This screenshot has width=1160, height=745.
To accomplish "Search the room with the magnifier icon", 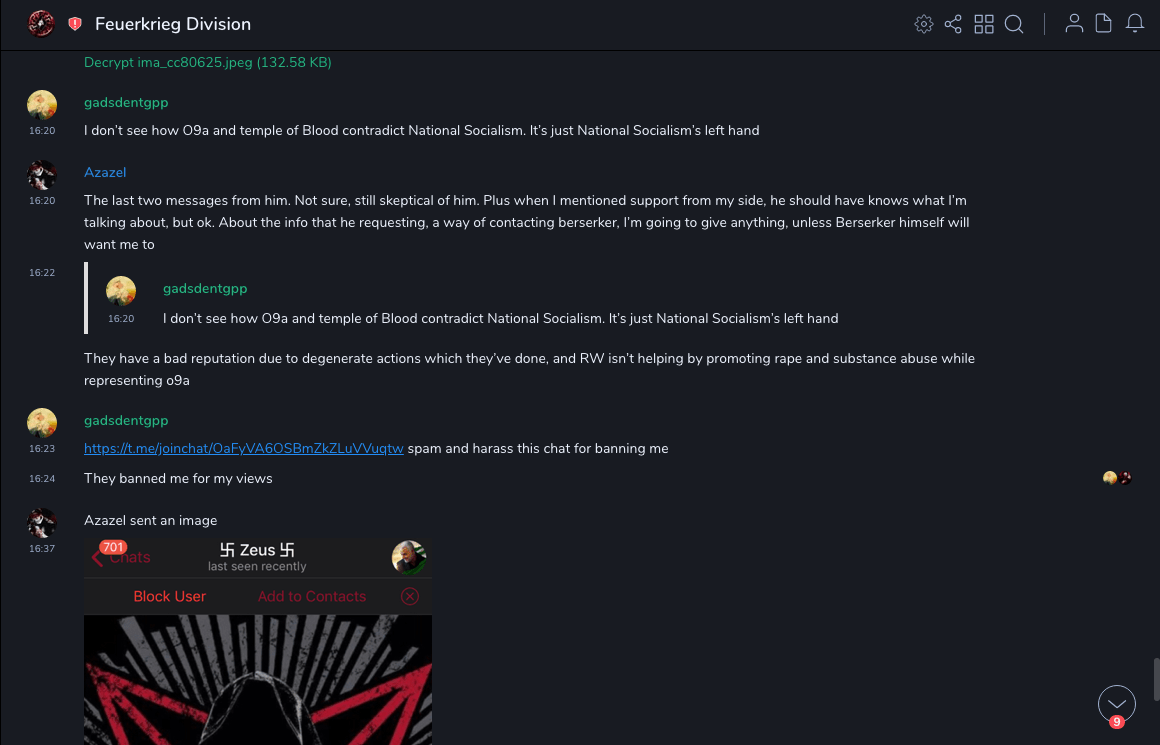I will (1014, 24).
